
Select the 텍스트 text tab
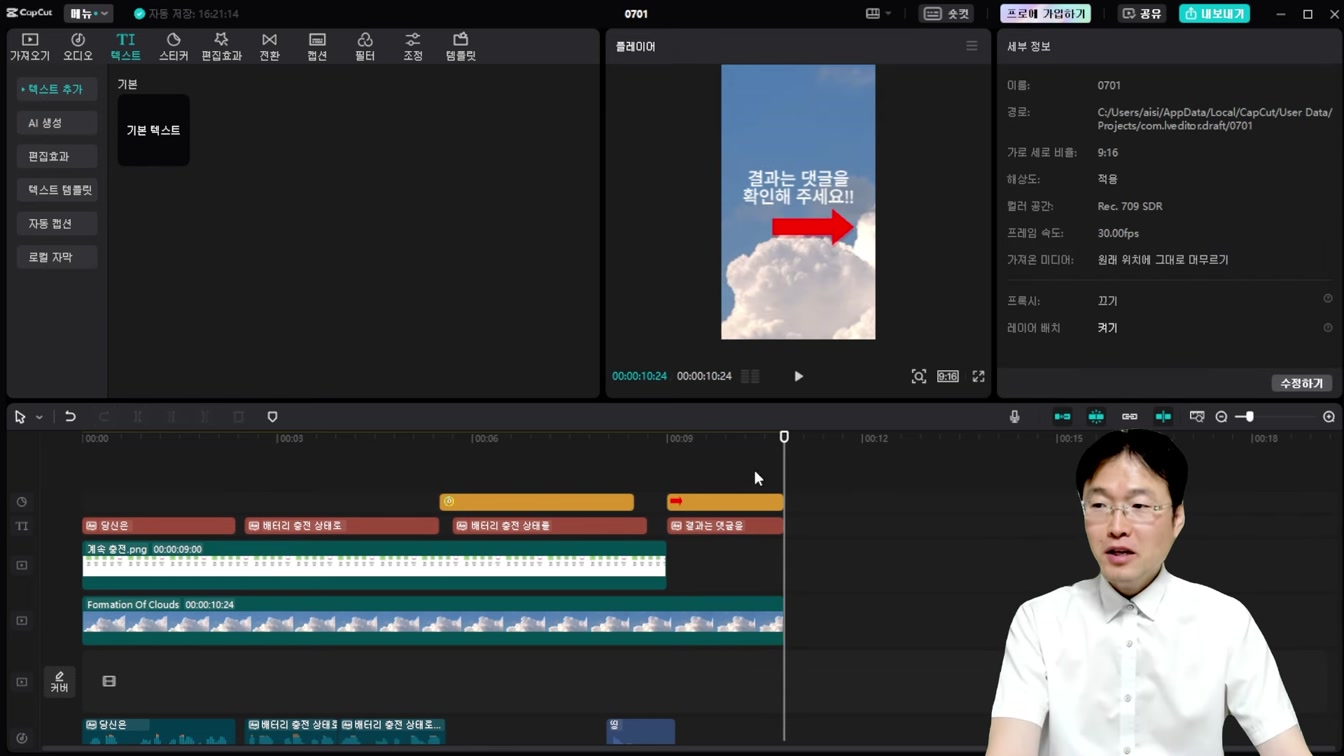[126, 46]
